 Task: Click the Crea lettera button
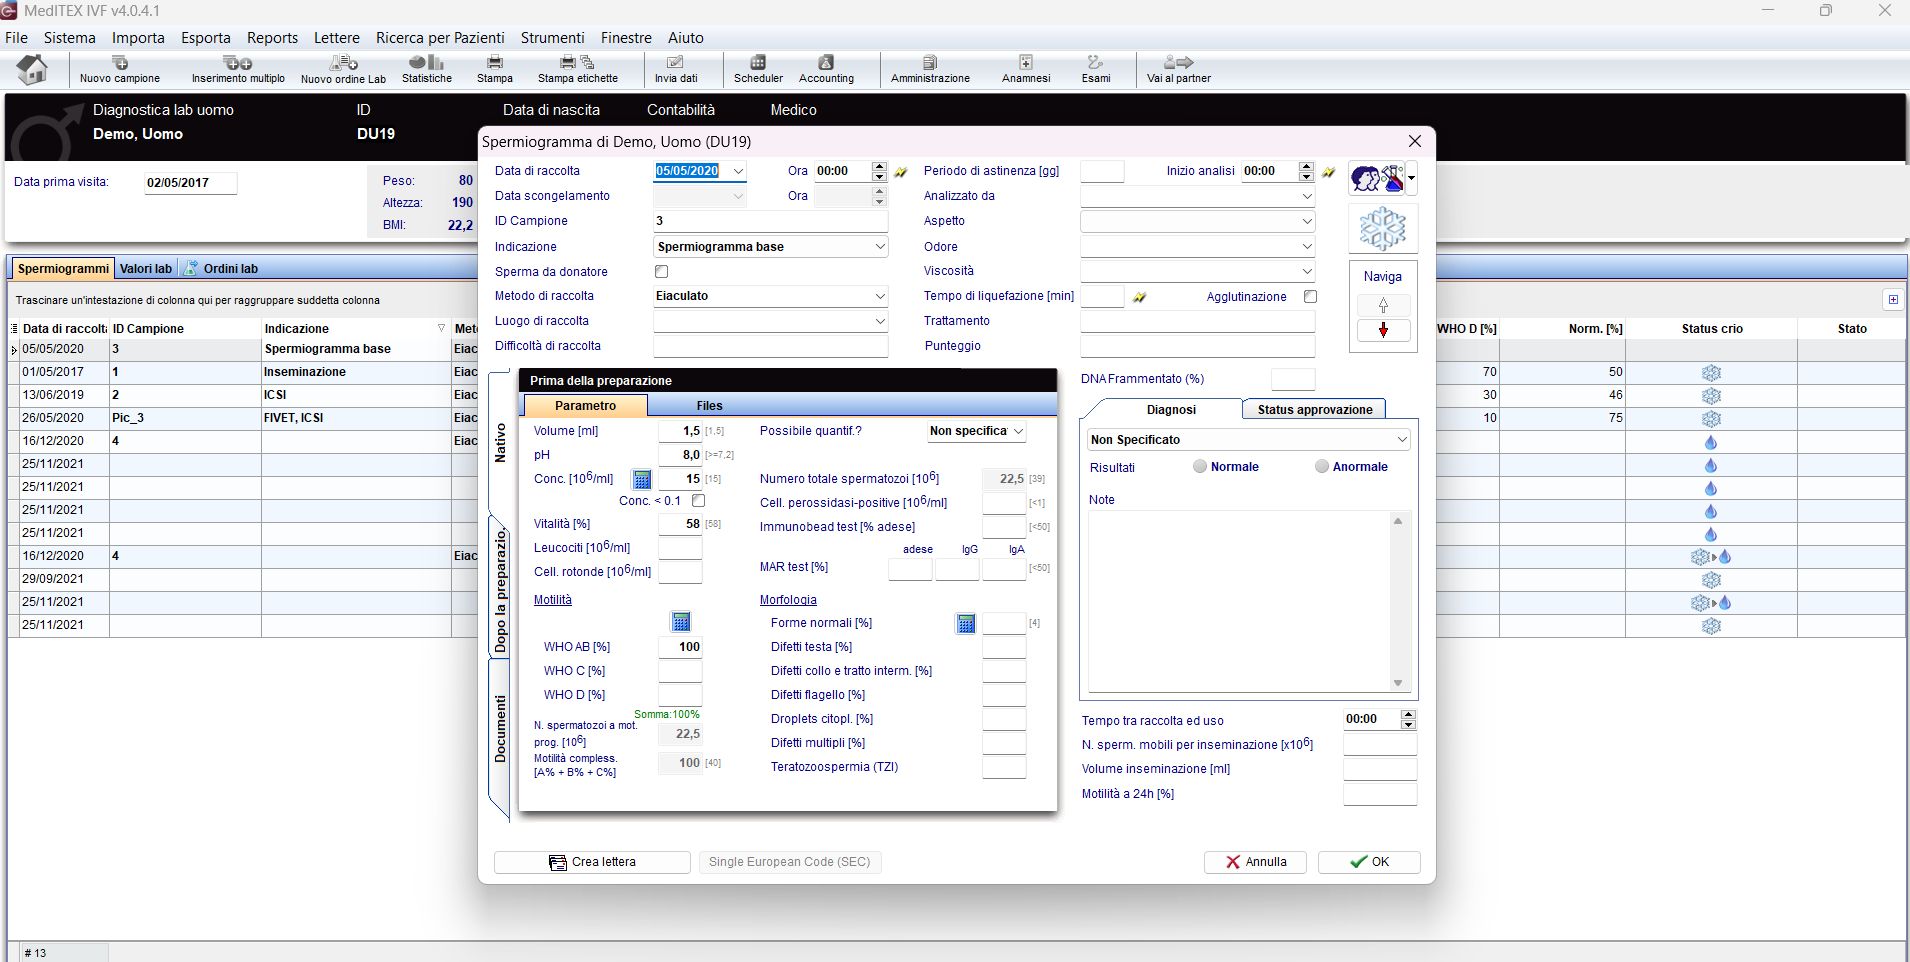[x=592, y=862]
